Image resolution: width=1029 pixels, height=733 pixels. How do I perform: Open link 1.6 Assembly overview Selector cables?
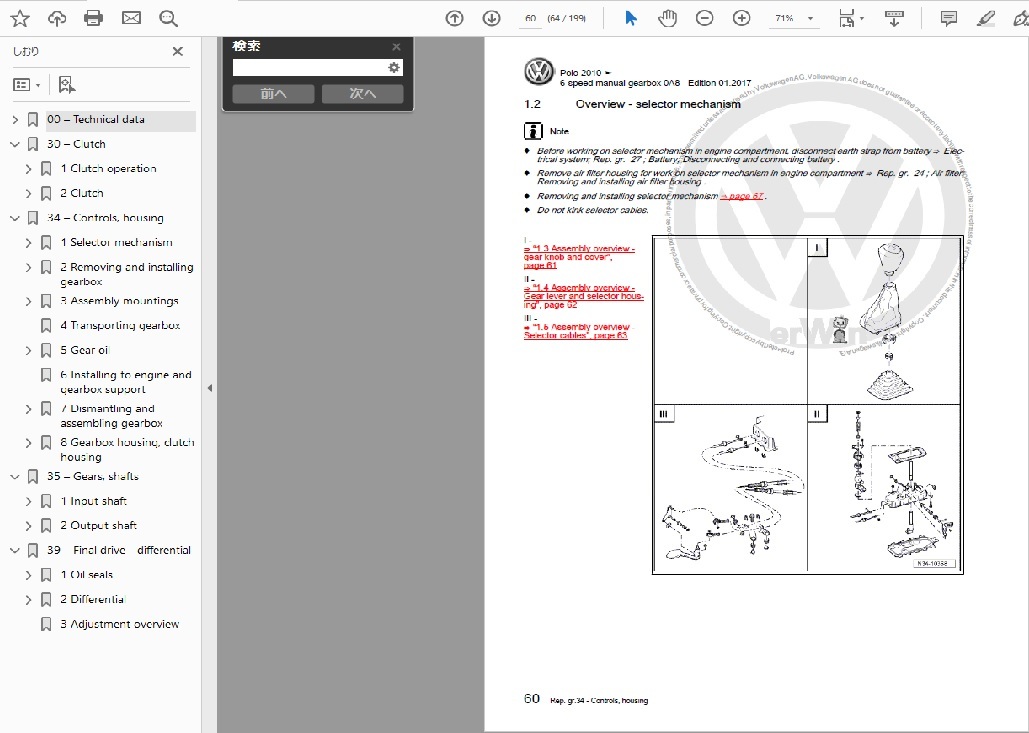pos(577,331)
